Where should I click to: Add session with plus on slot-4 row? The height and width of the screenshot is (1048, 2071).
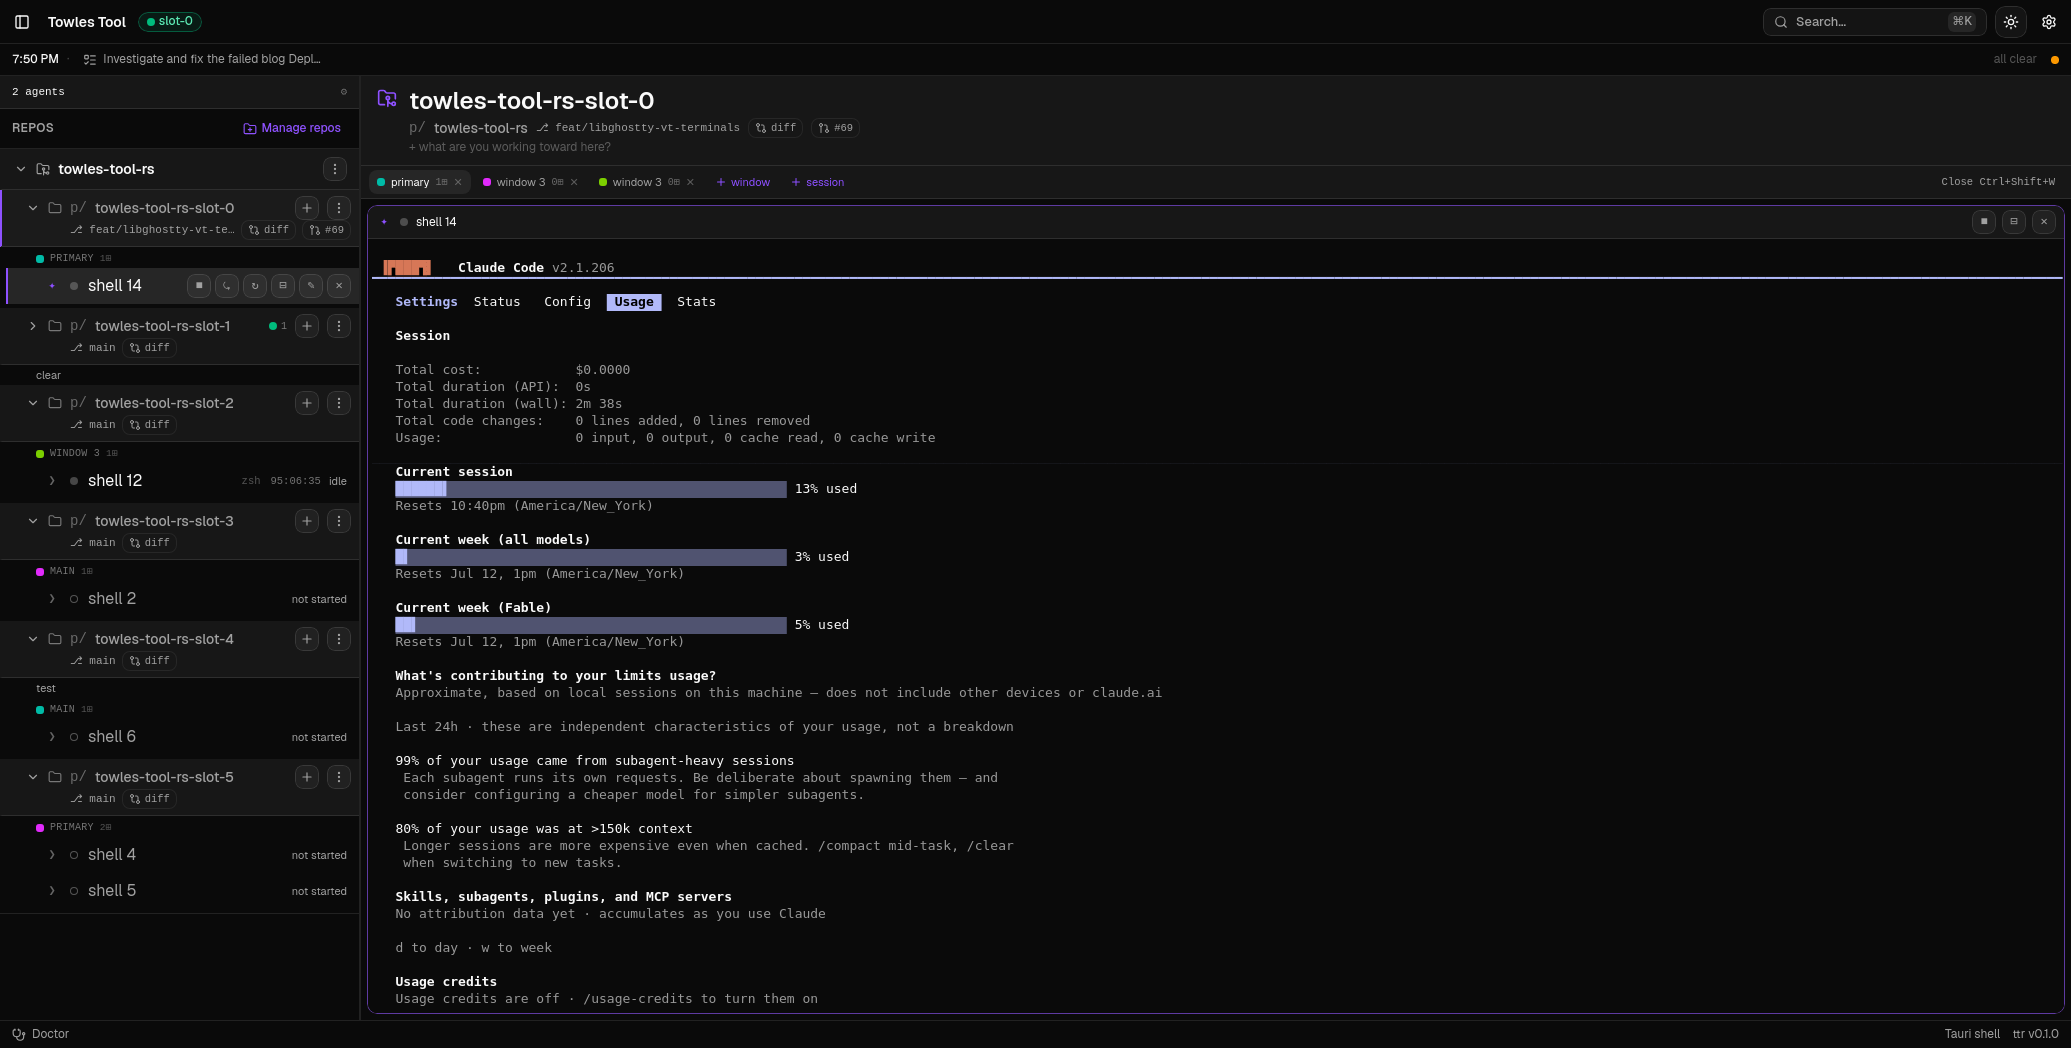pos(307,639)
